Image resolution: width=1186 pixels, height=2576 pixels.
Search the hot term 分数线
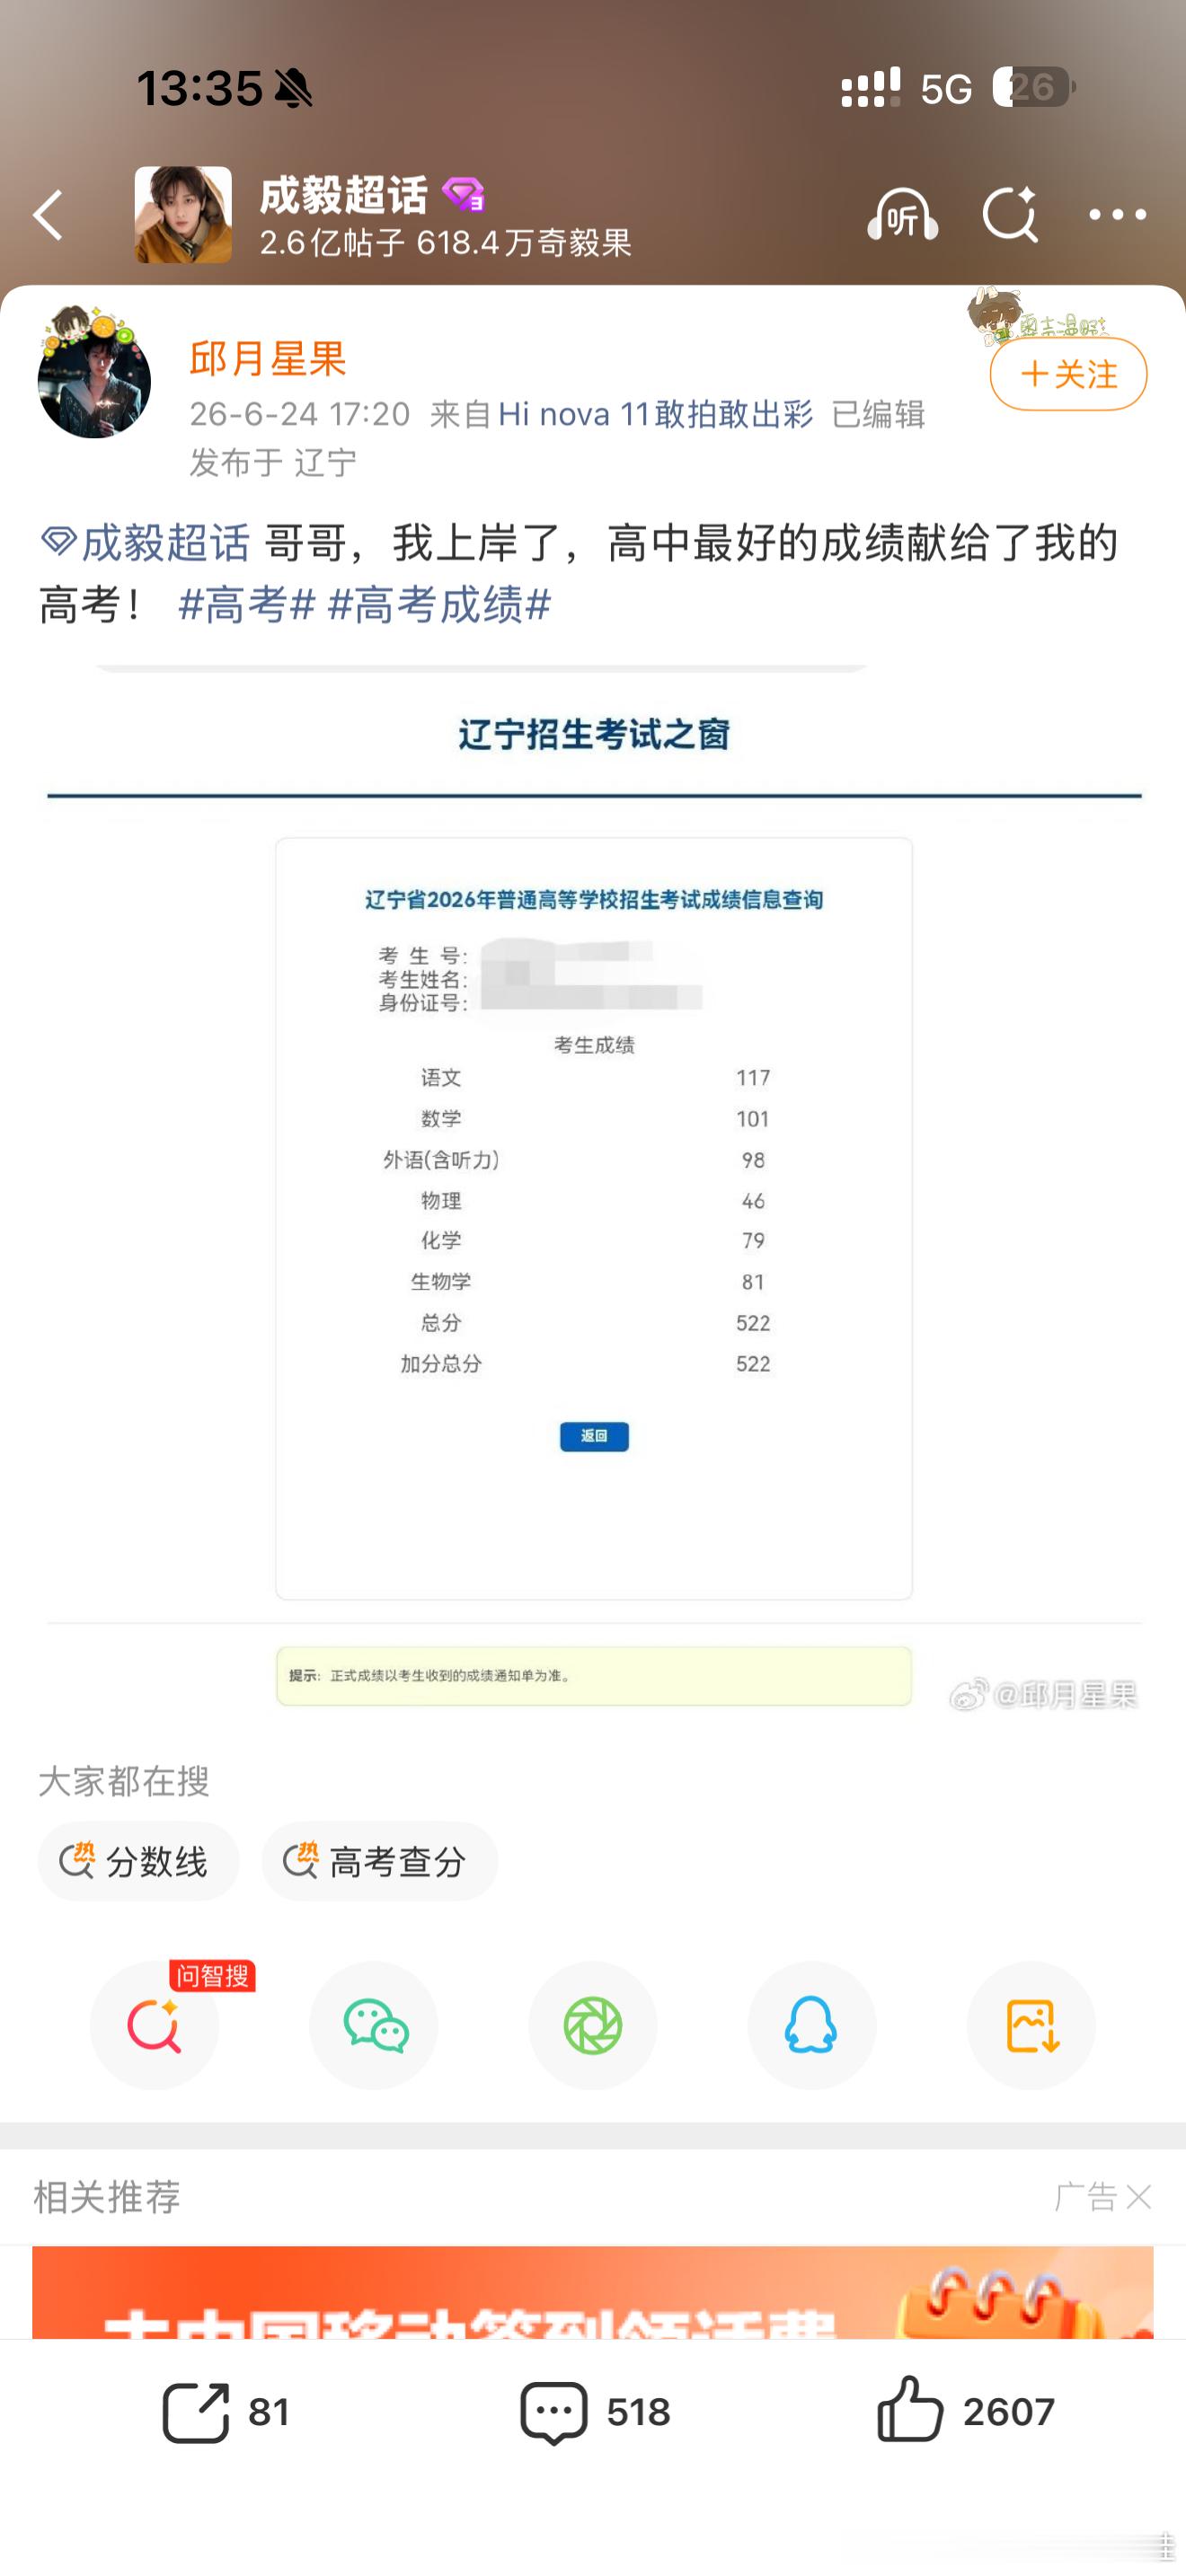coord(138,1861)
